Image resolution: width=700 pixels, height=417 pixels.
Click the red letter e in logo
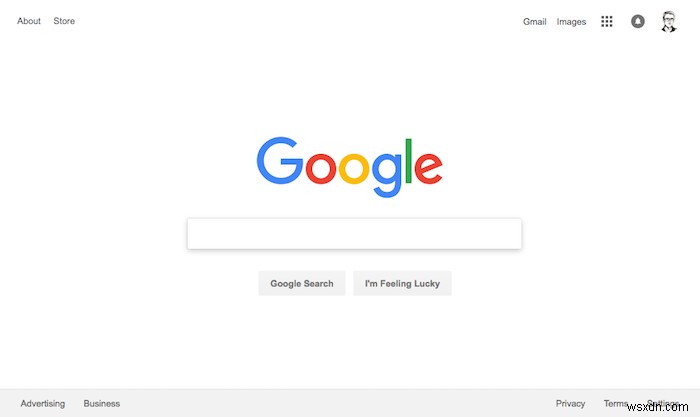(428, 168)
